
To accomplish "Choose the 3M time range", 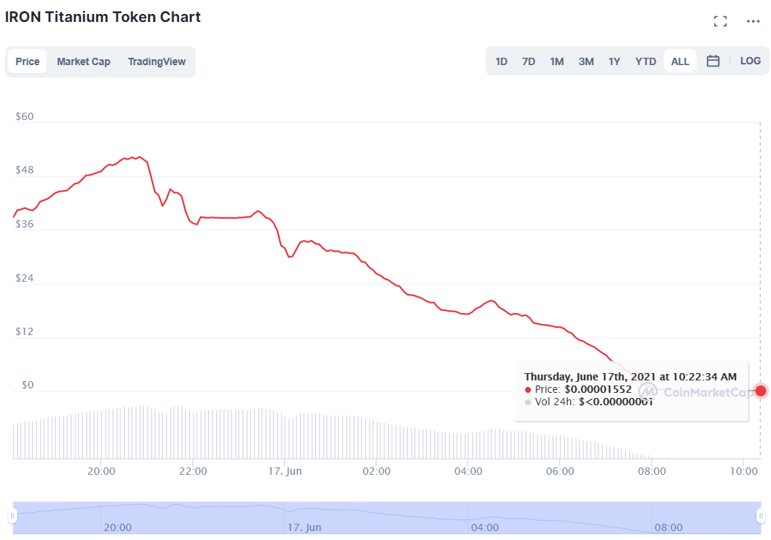I will [x=586, y=62].
